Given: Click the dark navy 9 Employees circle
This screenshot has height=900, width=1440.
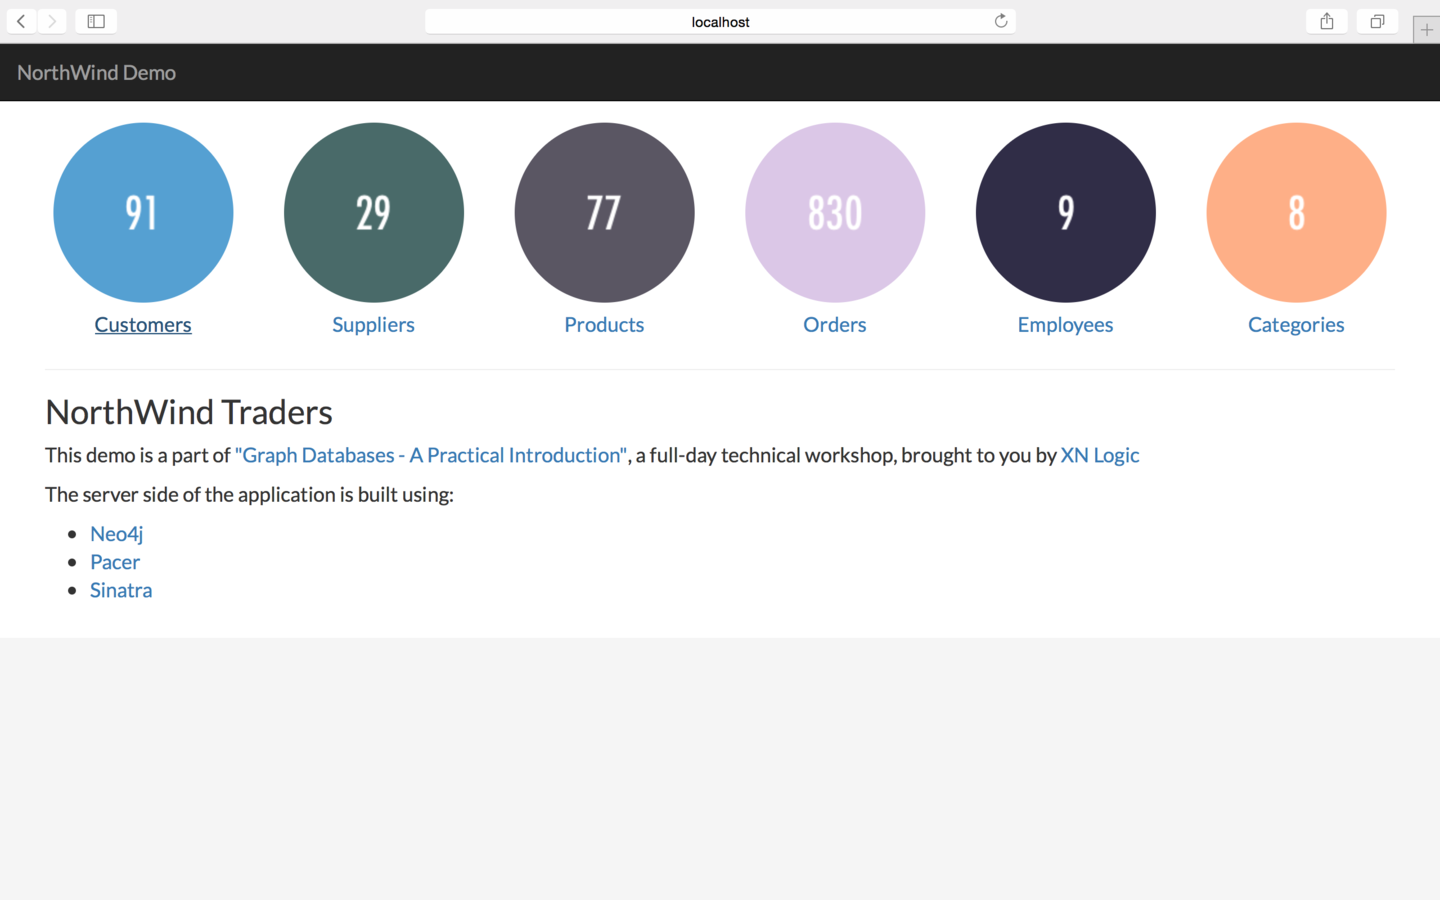Looking at the screenshot, I should (1065, 212).
